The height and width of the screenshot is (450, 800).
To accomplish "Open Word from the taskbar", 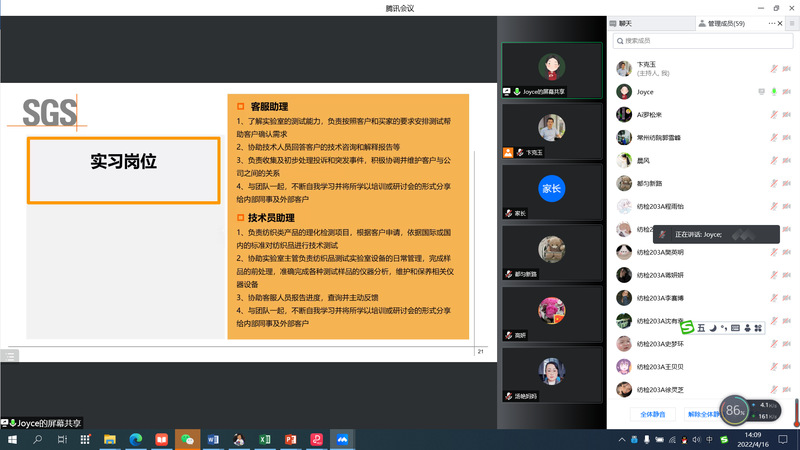I will tap(213, 439).
